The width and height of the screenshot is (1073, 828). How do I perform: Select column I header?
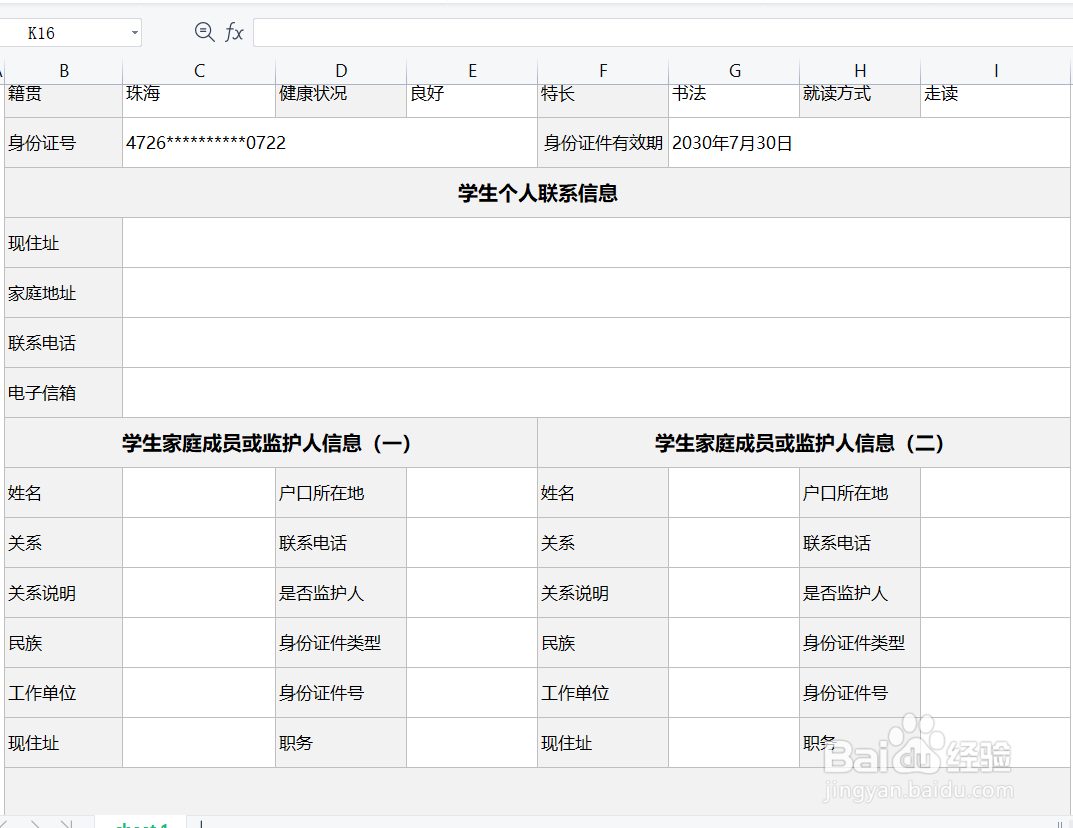[x=995, y=70]
